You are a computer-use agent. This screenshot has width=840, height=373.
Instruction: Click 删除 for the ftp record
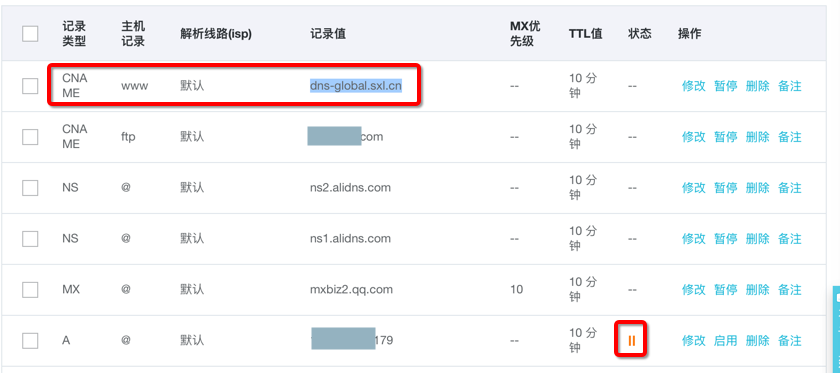[758, 137]
